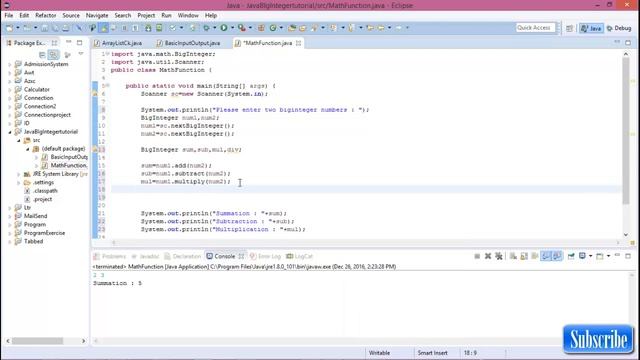
Task: Open the Display Selected Console dropdown
Action: (x=590, y=256)
